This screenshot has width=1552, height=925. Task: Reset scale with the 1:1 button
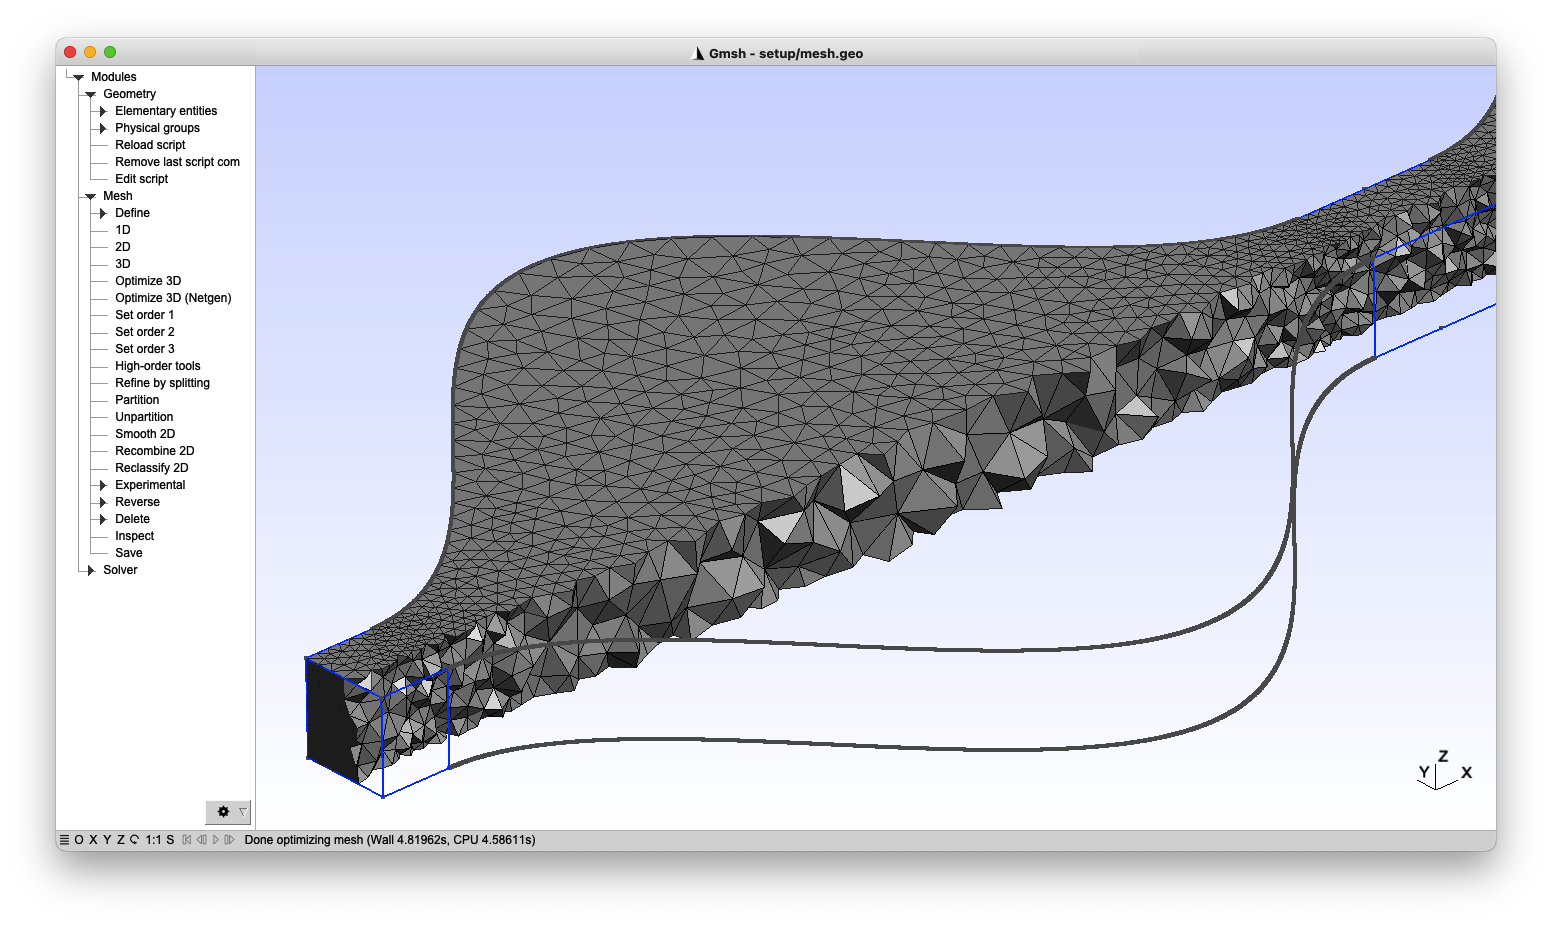click(x=153, y=840)
